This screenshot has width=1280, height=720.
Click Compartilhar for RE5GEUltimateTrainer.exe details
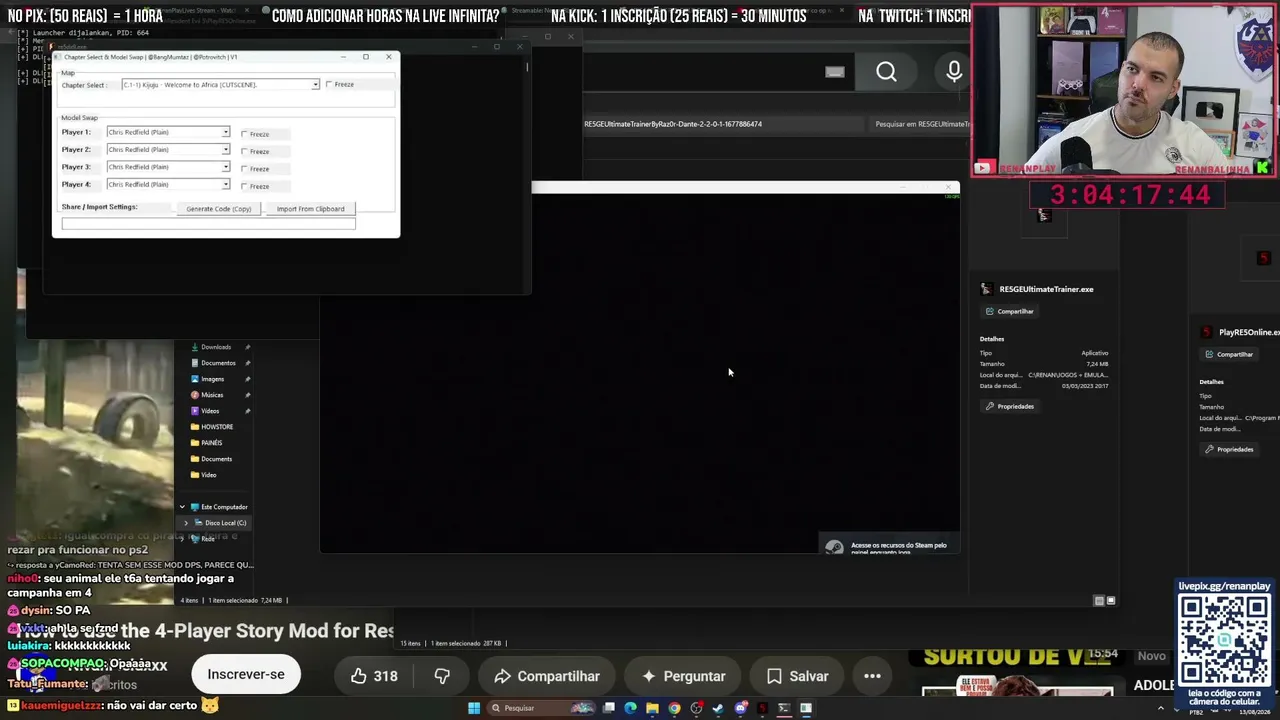click(1009, 311)
